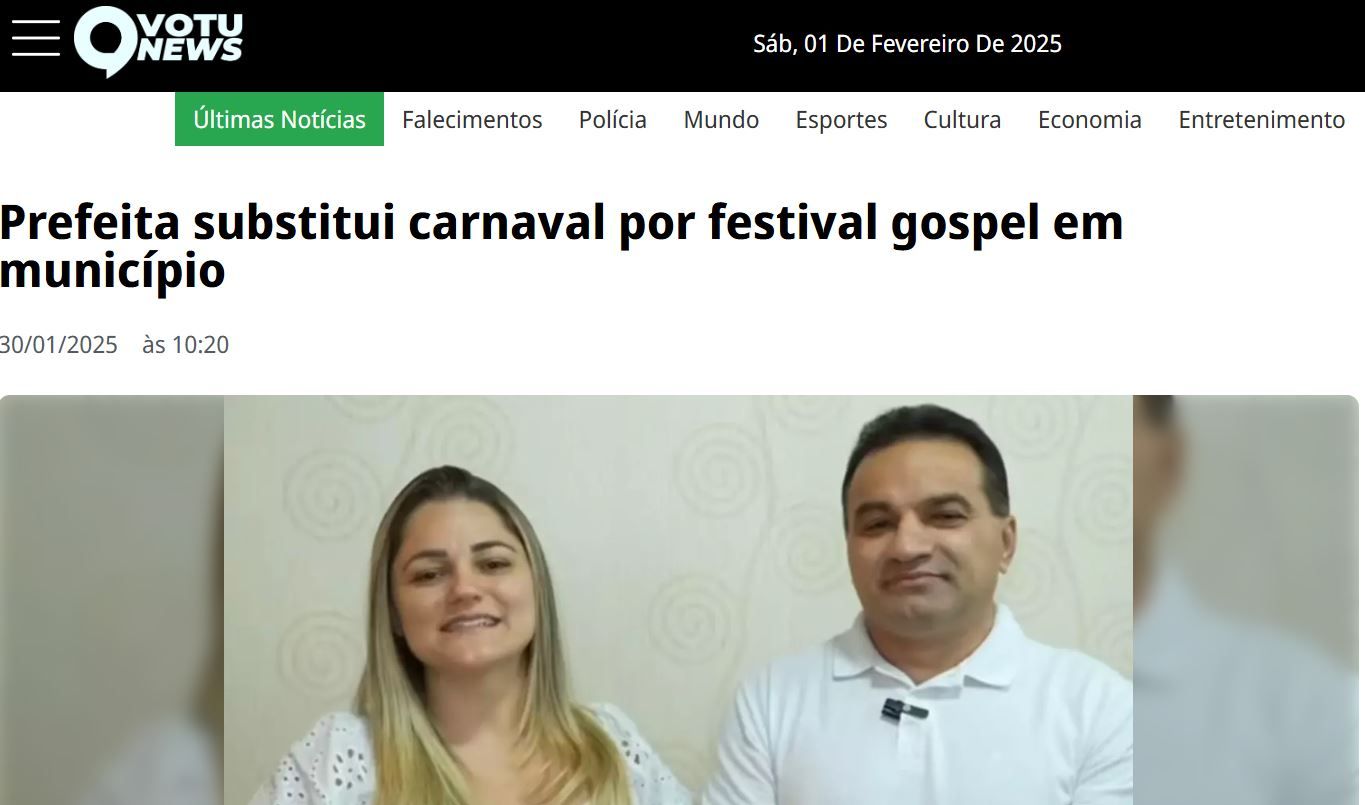
Task: Click the blurred right edge of photo
Action: (x=1246, y=600)
